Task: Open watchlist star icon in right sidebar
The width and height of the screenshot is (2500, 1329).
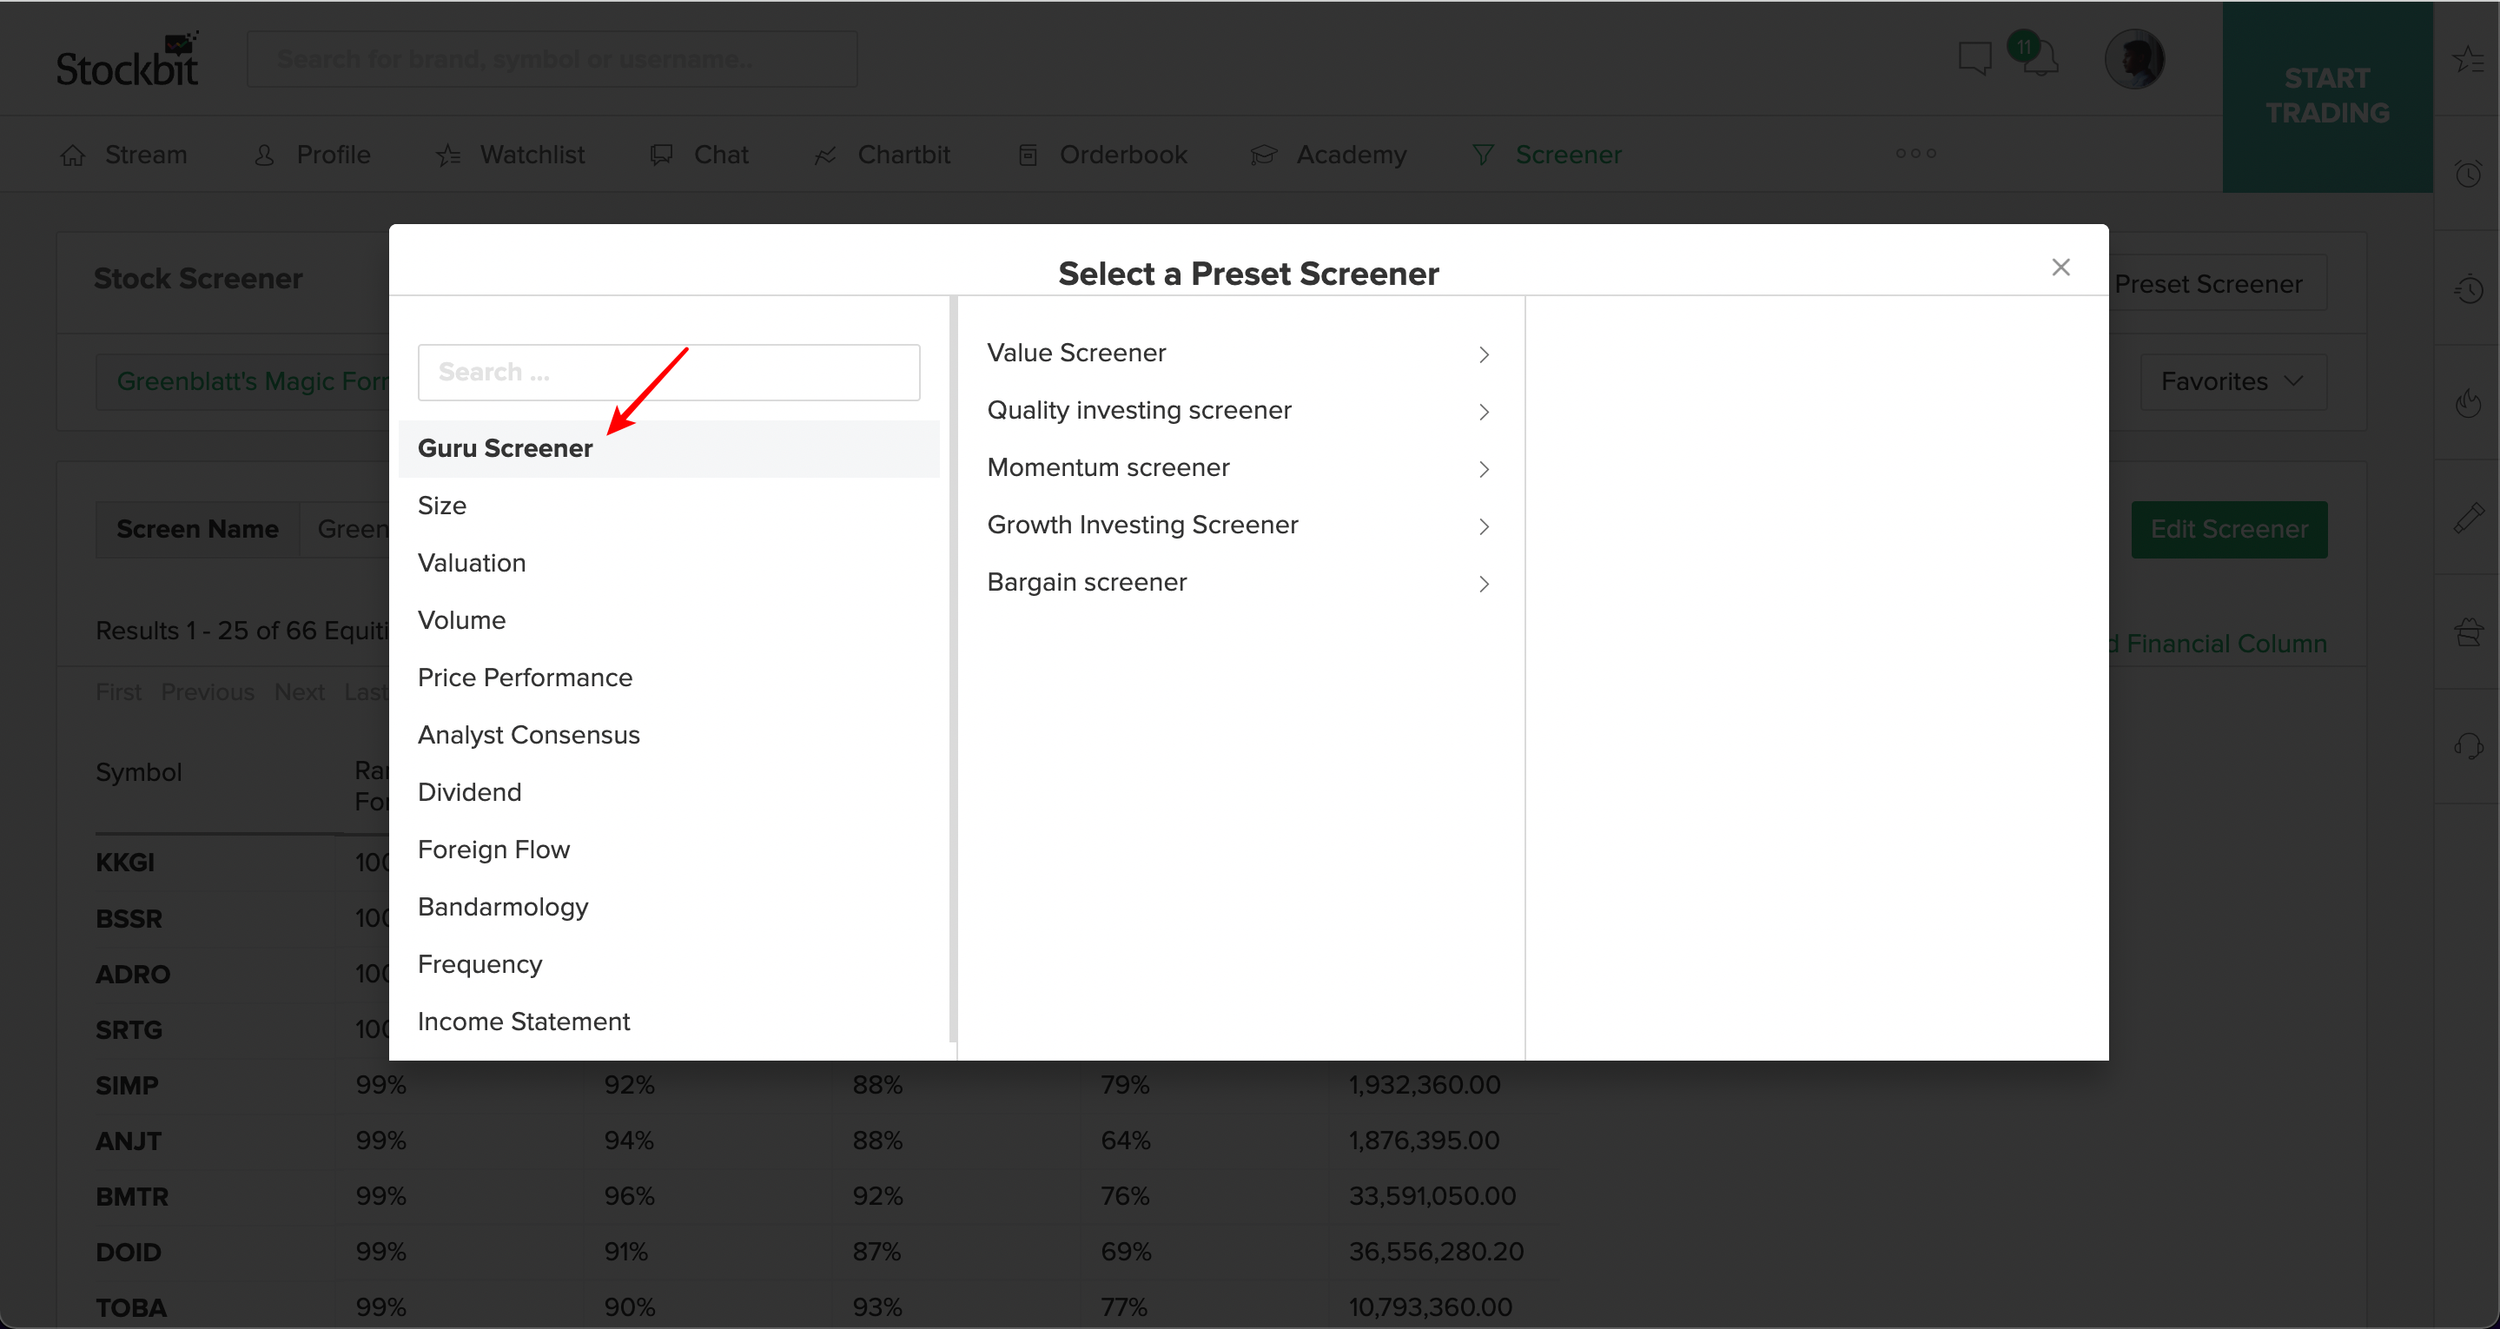Action: click(x=2468, y=59)
